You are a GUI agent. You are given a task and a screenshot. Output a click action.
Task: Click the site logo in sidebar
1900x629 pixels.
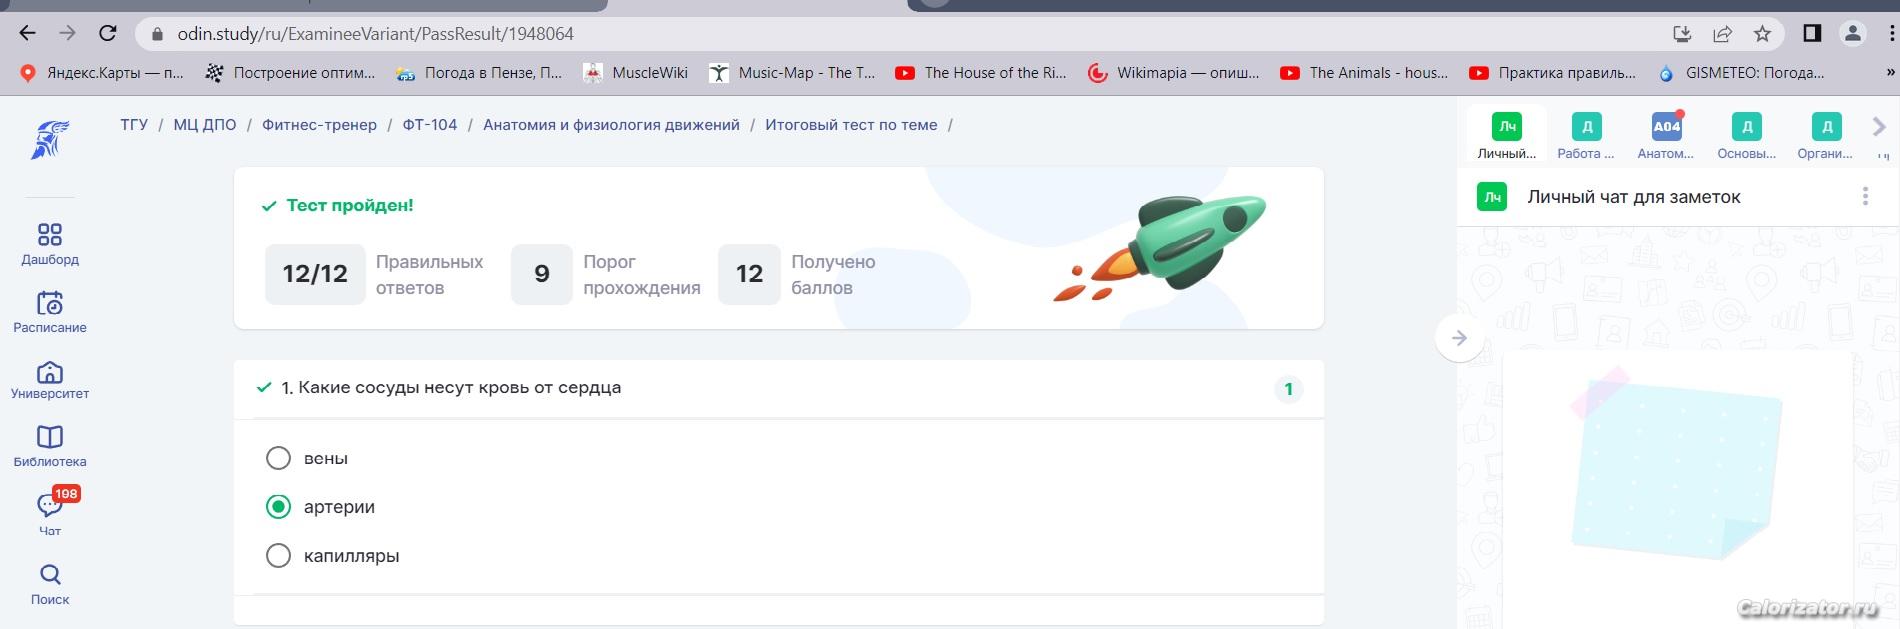pos(50,141)
